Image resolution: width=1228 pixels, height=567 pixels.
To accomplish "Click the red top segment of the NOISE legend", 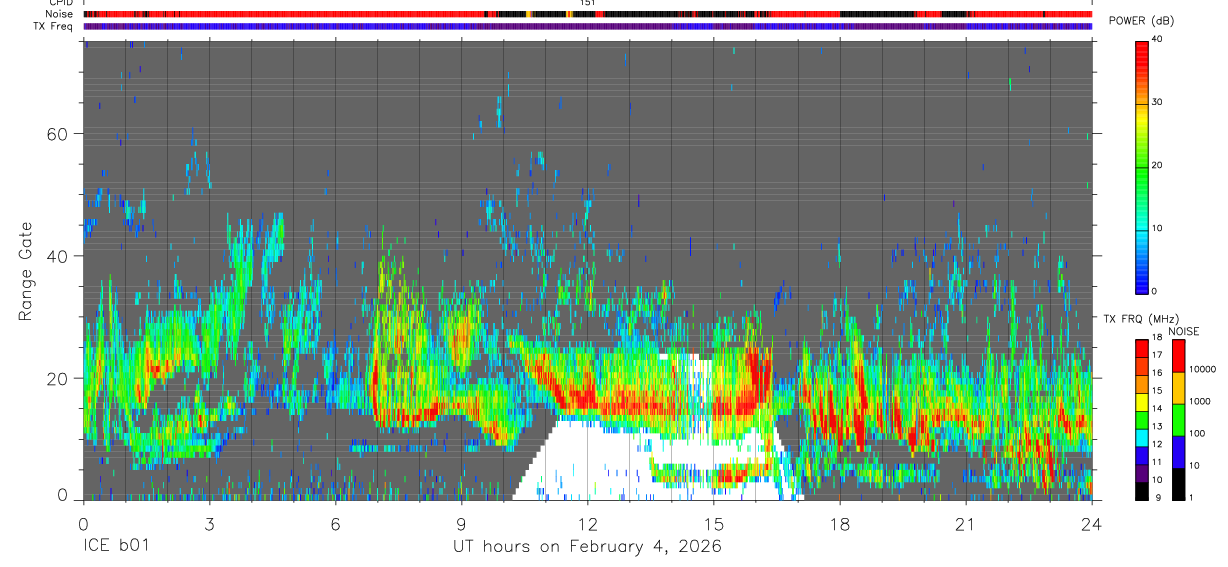I will tap(1178, 356).
